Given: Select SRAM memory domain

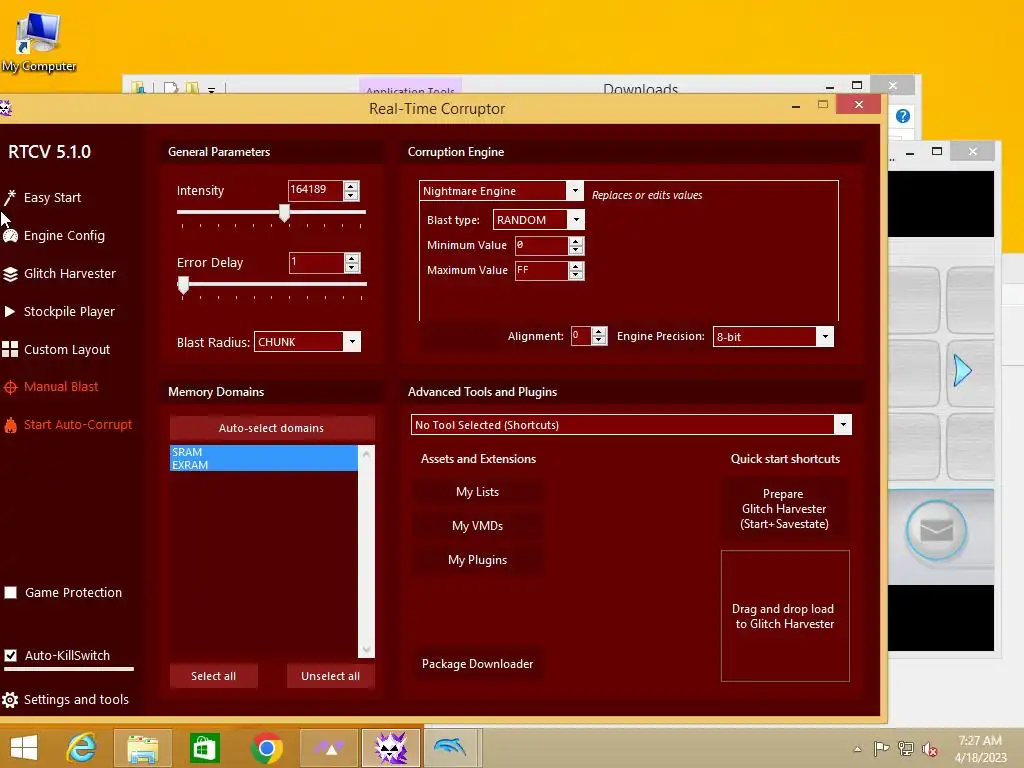Looking at the screenshot, I should point(264,452).
